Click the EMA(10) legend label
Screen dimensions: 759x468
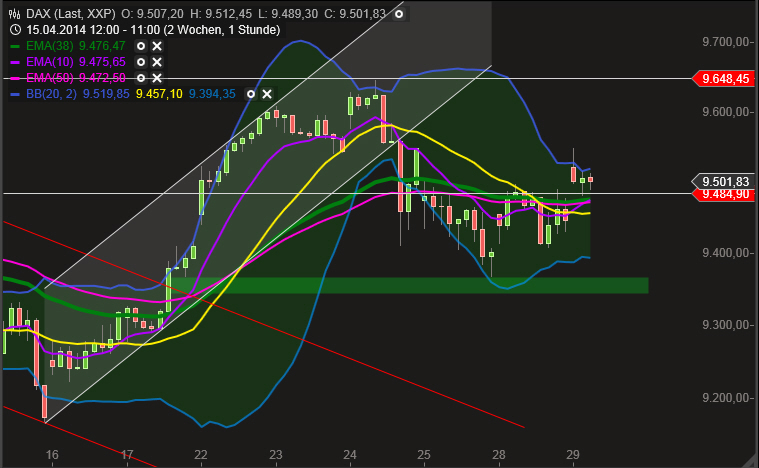point(49,62)
